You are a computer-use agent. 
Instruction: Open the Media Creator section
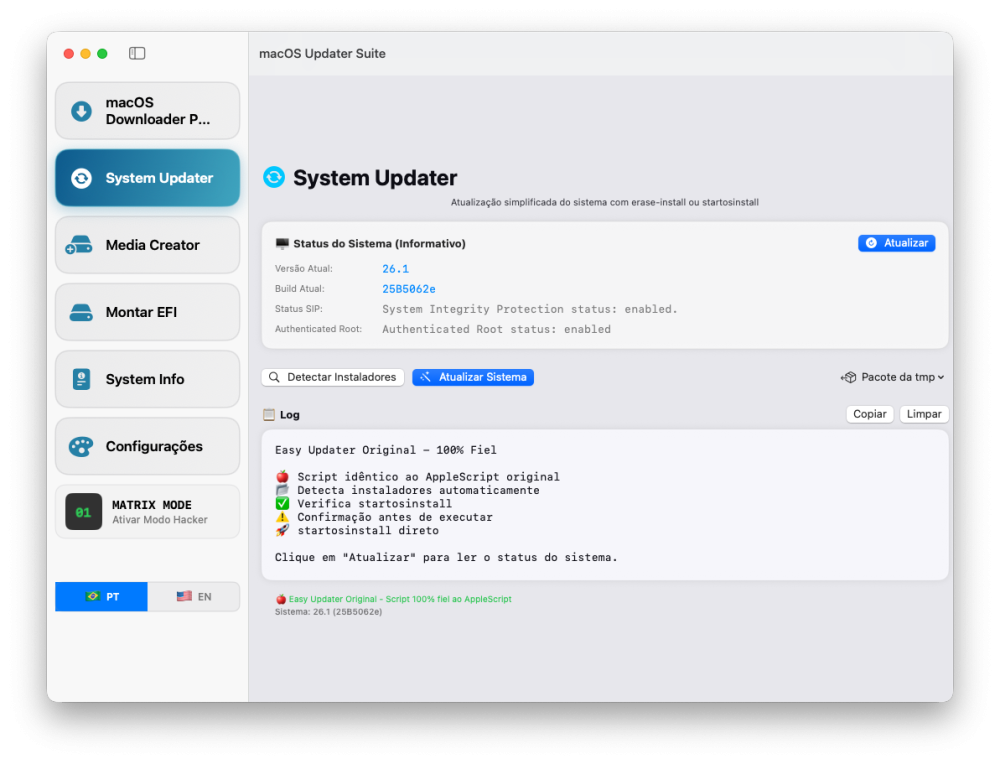click(147, 245)
